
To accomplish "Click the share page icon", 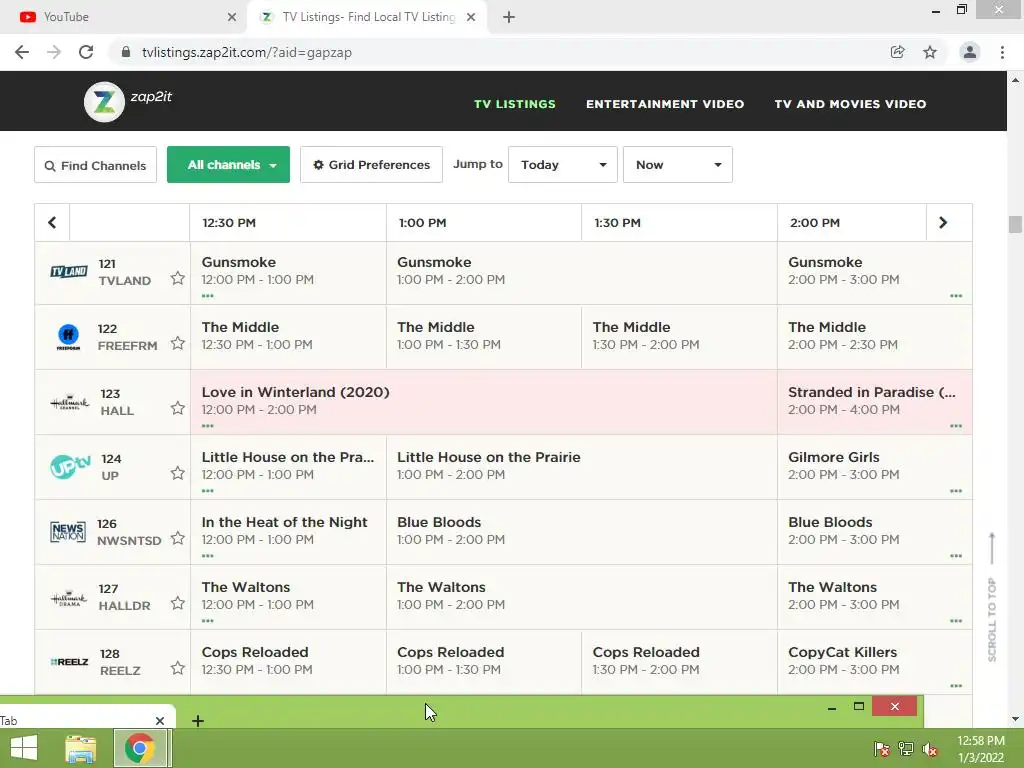I will (x=898, y=52).
